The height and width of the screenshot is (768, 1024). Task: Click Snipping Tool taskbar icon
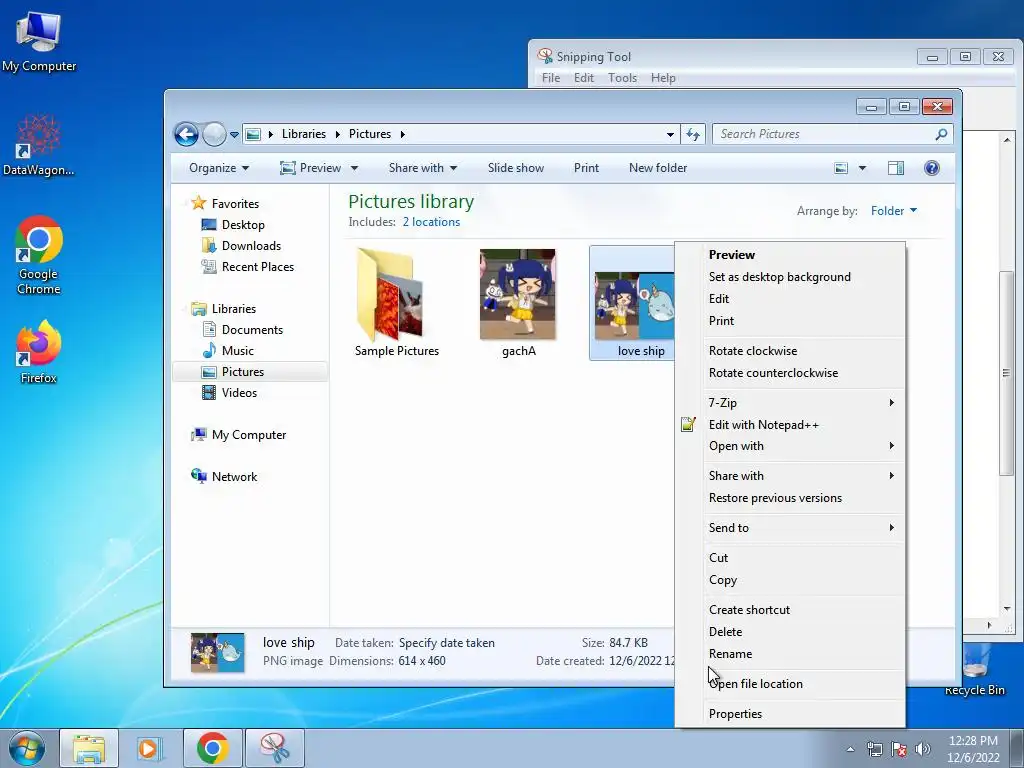[275, 748]
